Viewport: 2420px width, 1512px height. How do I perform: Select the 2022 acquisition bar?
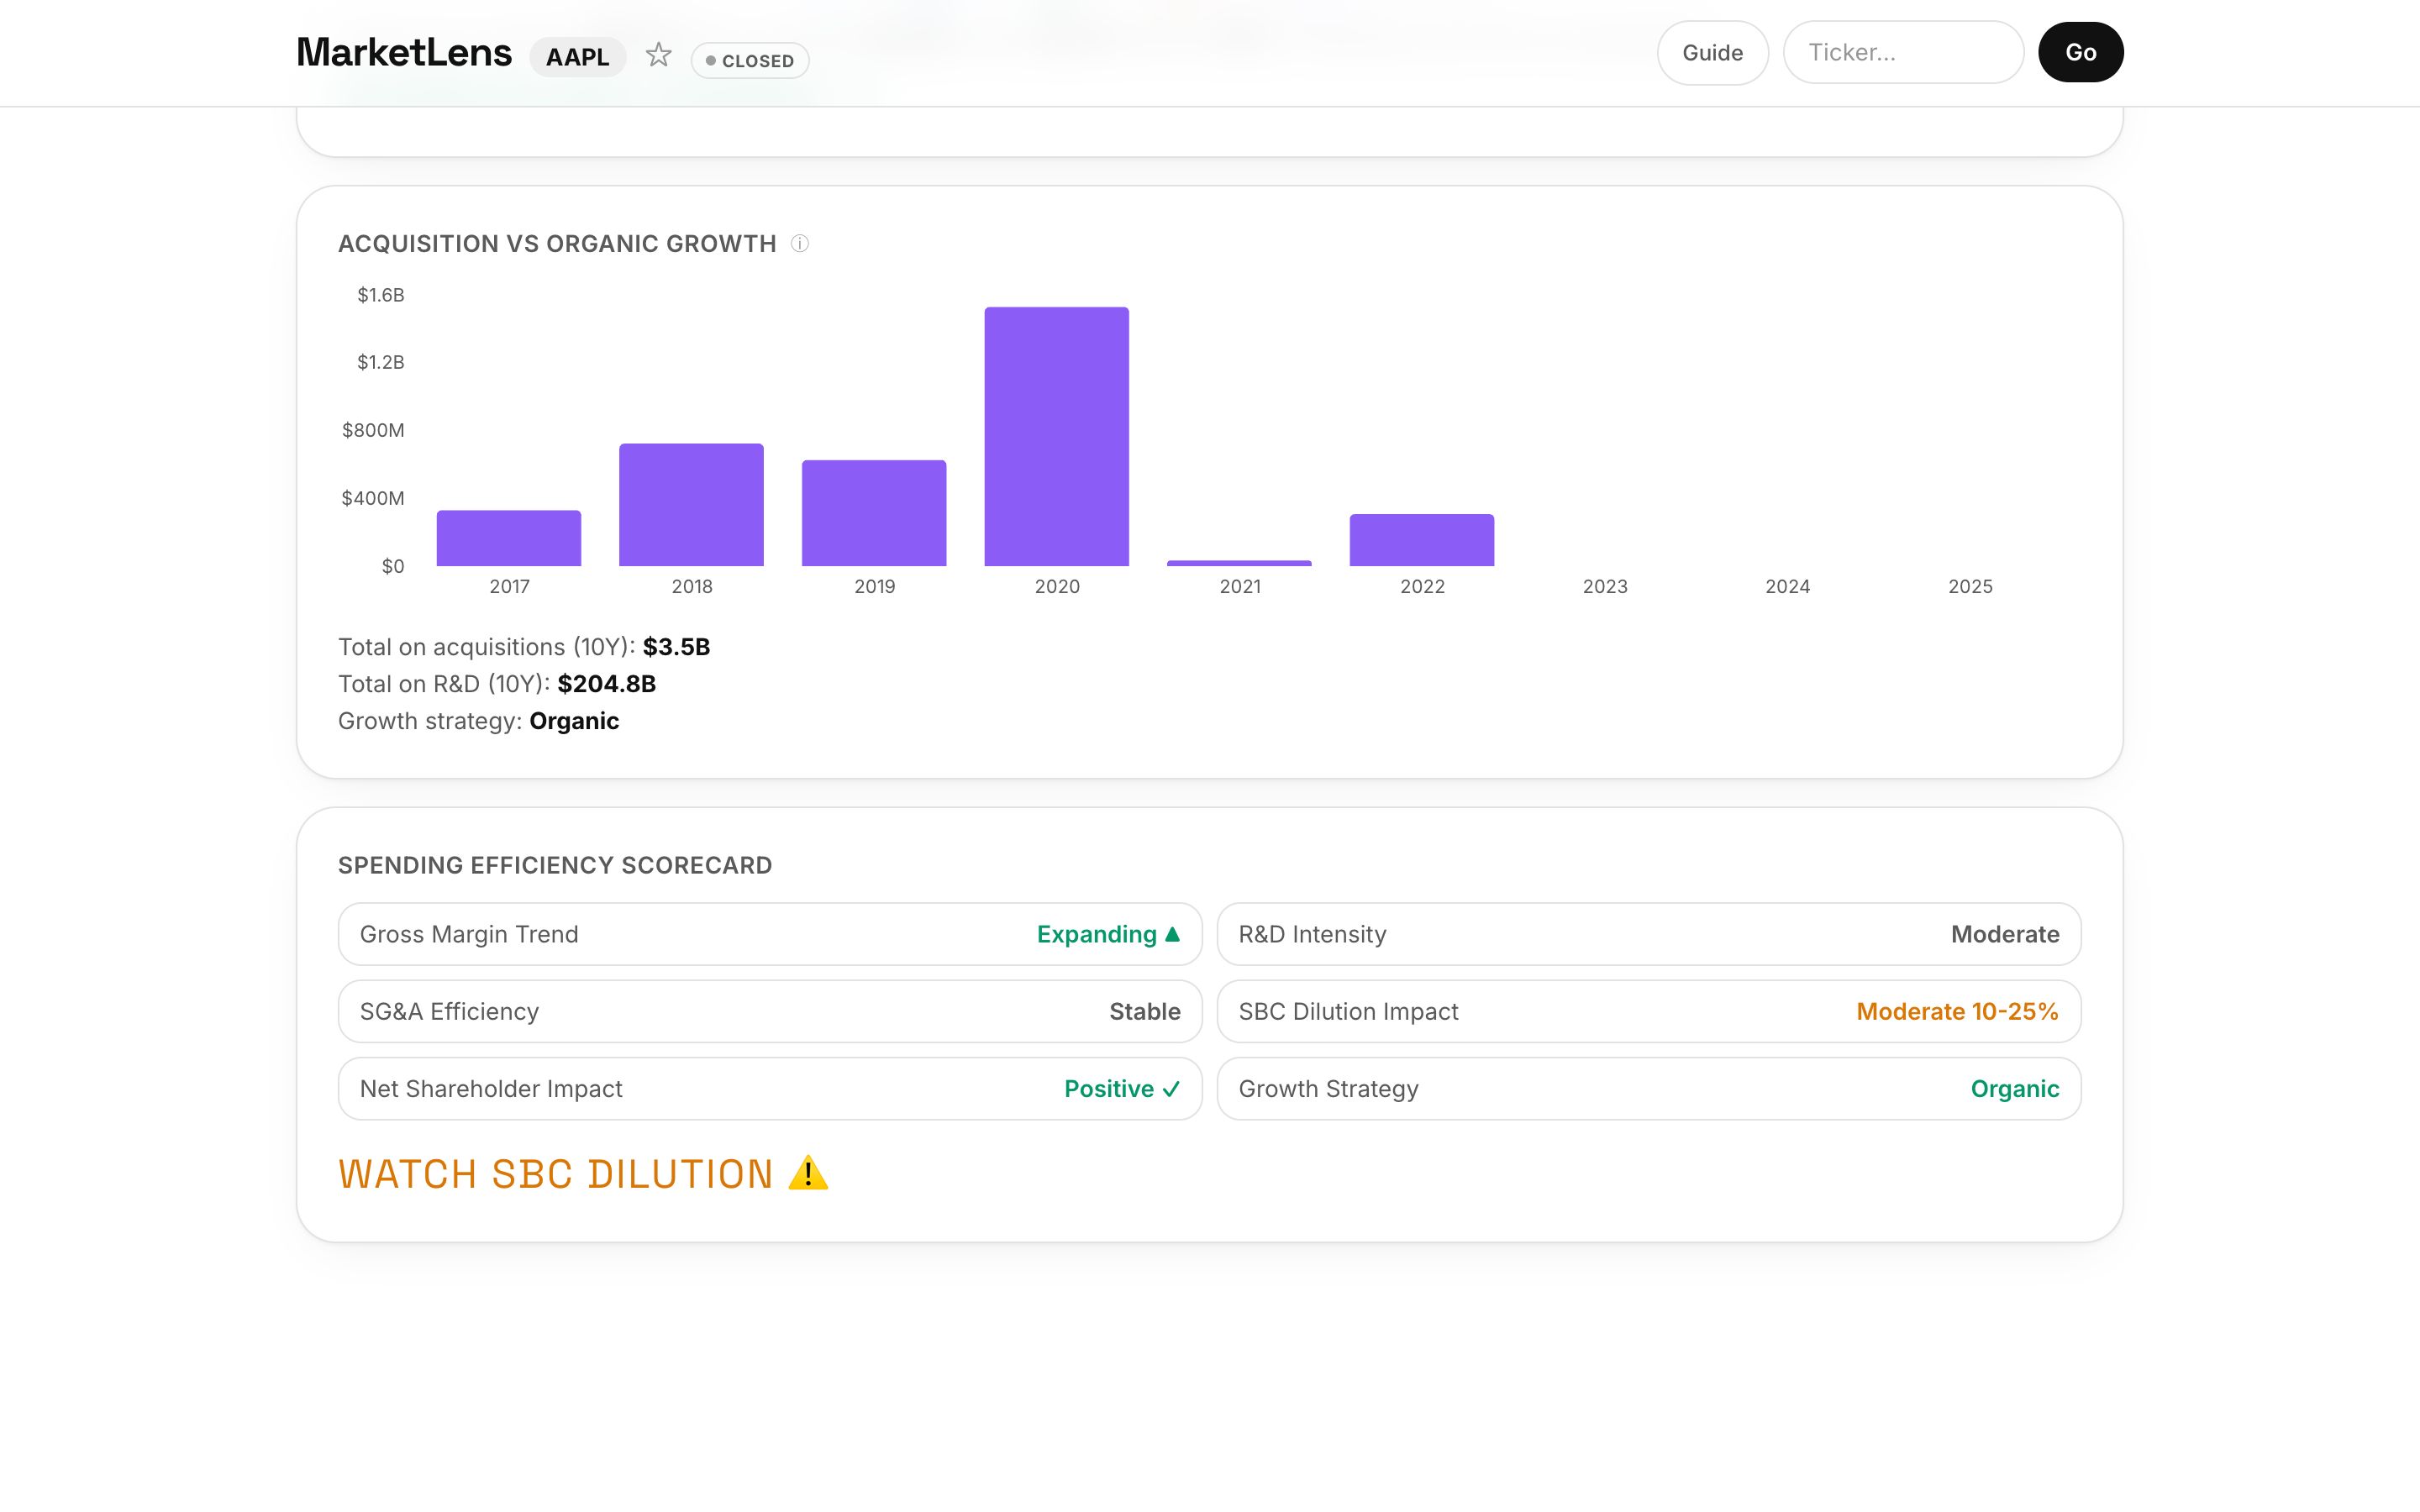pos(1422,540)
